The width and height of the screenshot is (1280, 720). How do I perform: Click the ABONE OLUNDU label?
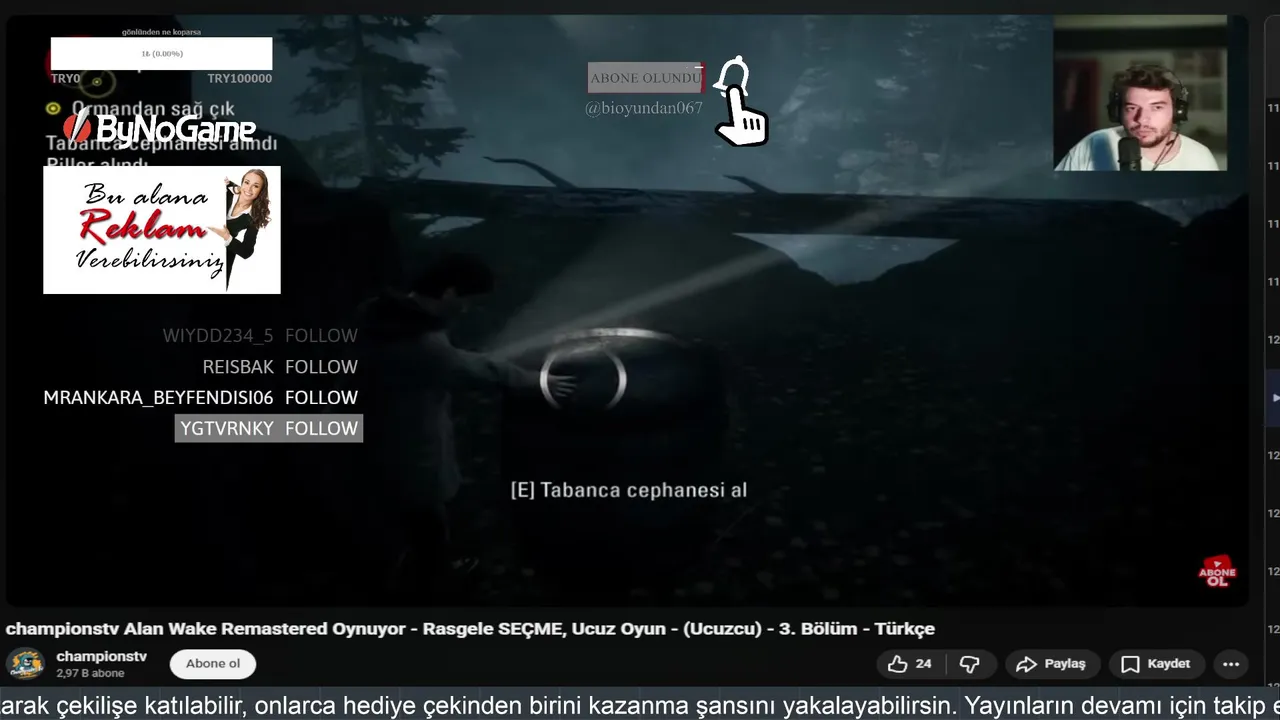(x=645, y=78)
